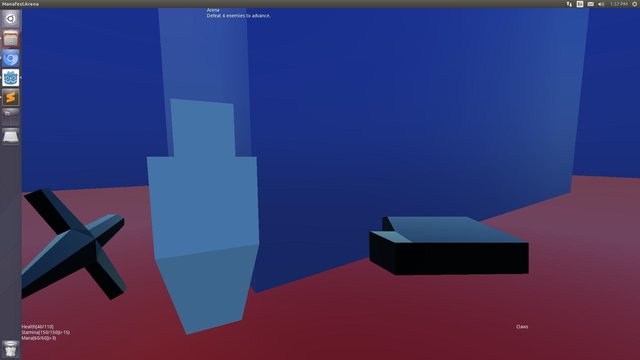
Task: Click the clock showing 1:37 PM
Action: tap(619, 4)
